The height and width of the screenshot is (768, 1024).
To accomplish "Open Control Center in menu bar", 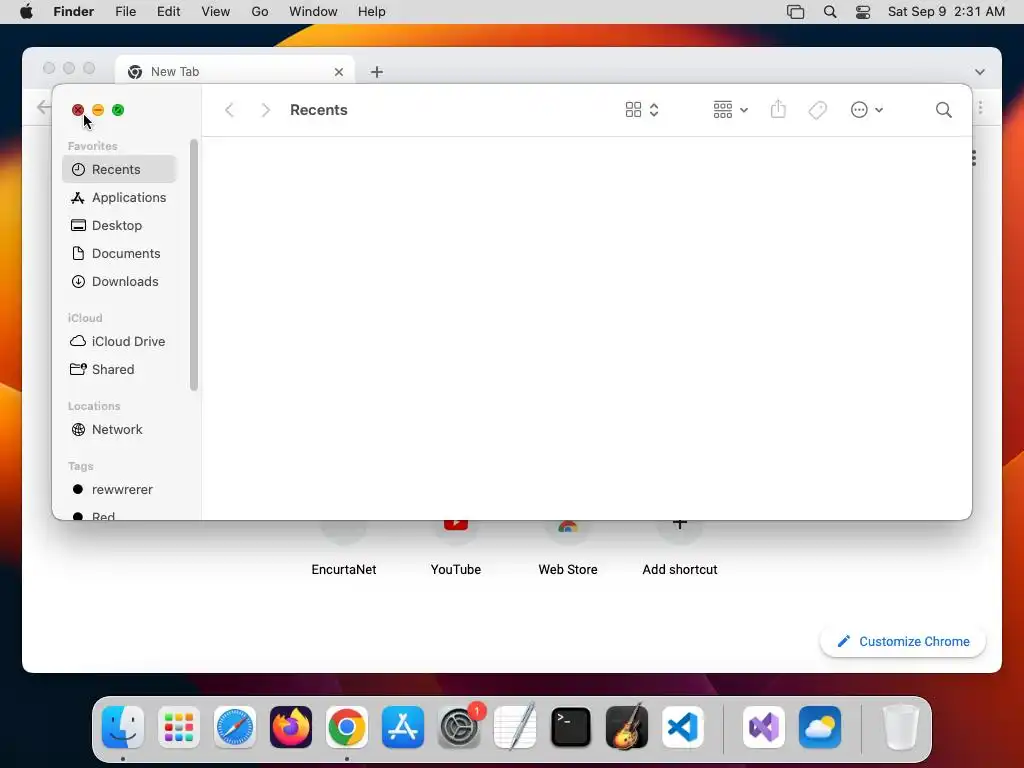I will (x=863, y=12).
